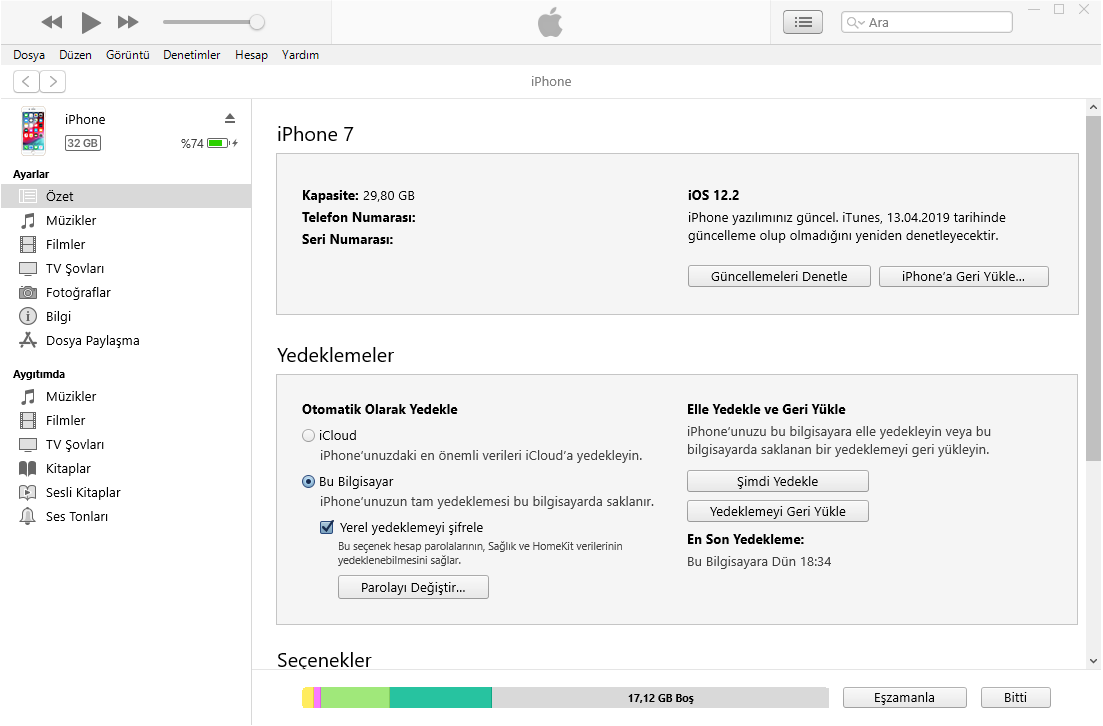1103x726 pixels.
Task: Open the Yardım menu
Action: point(300,55)
